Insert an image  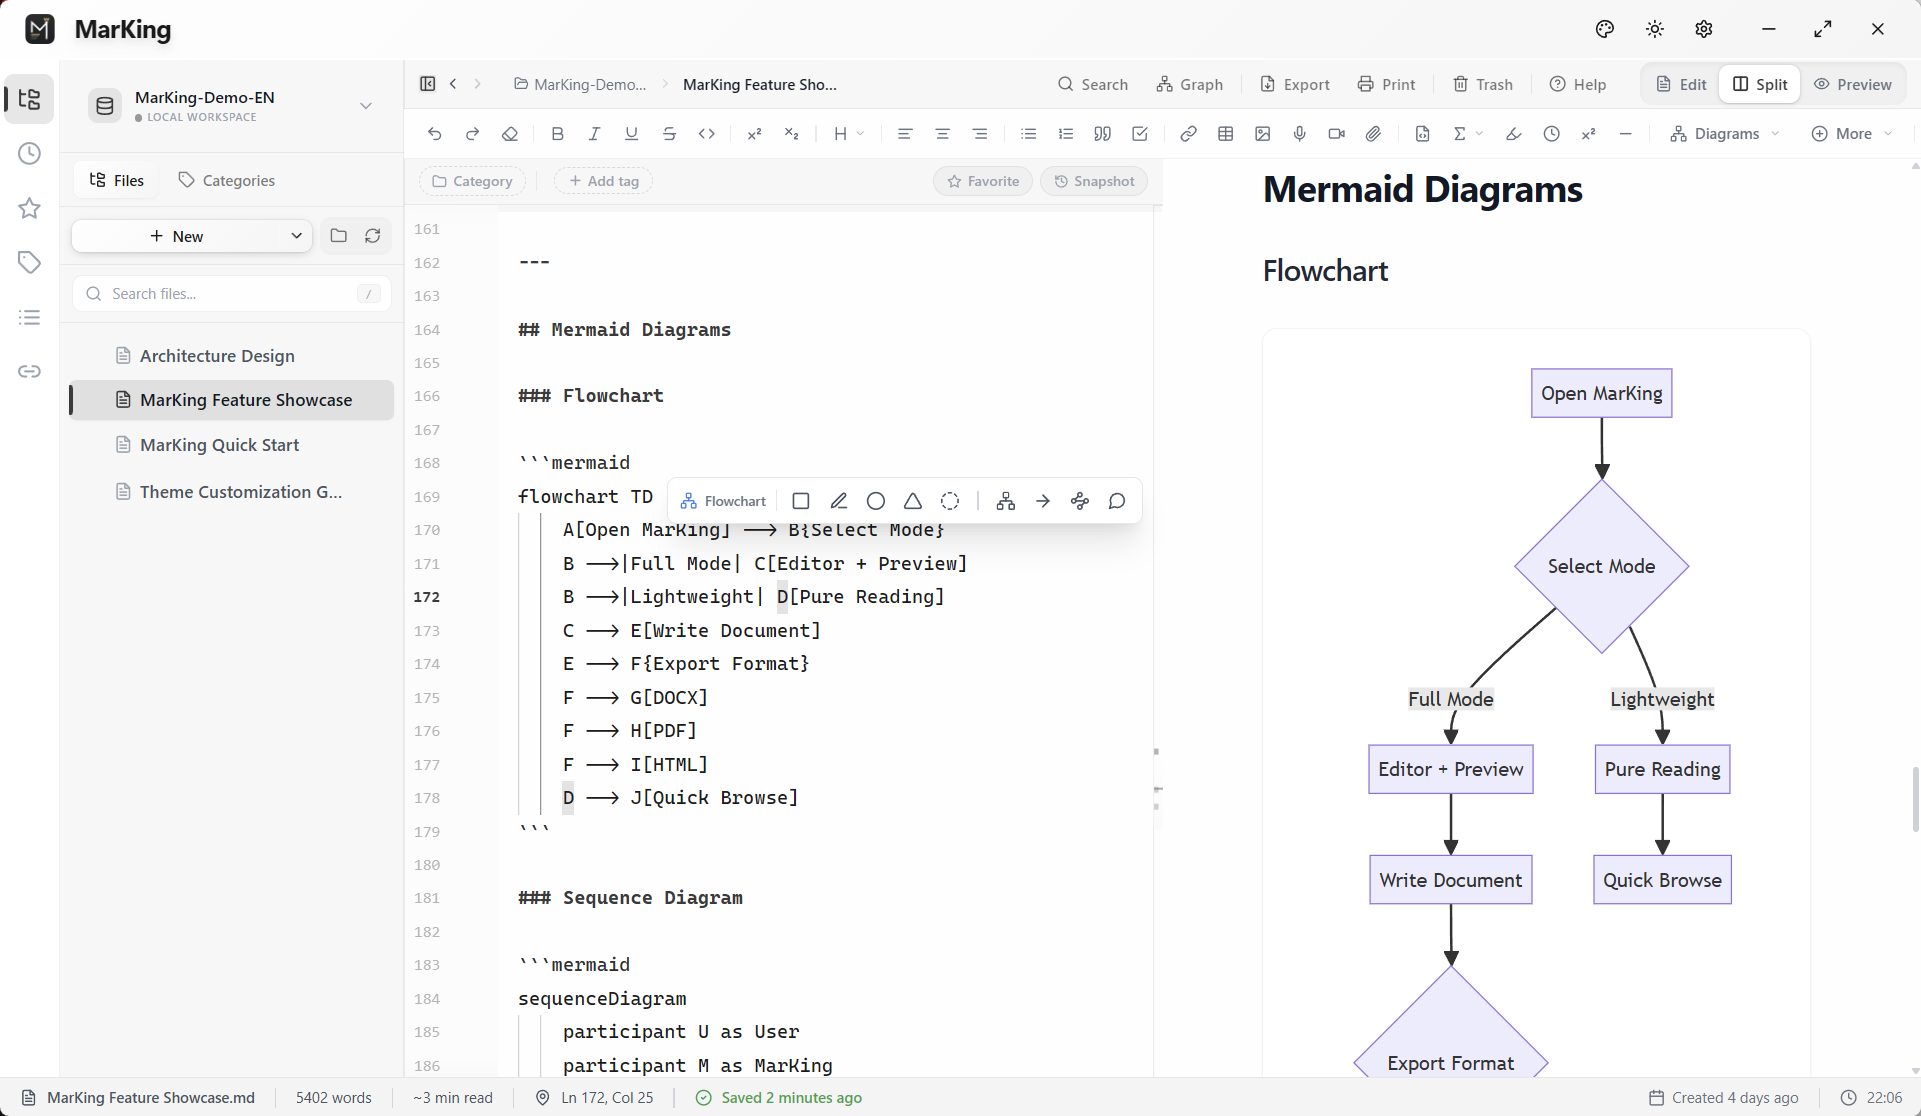(1262, 134)
